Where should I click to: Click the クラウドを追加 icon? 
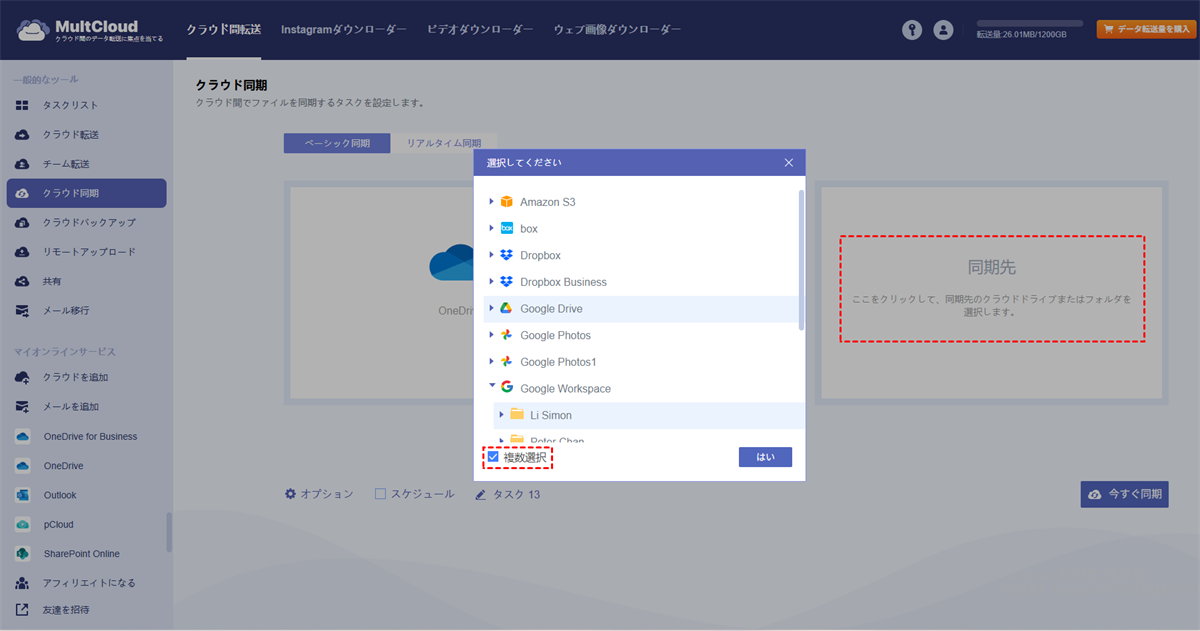coord(22,377)
